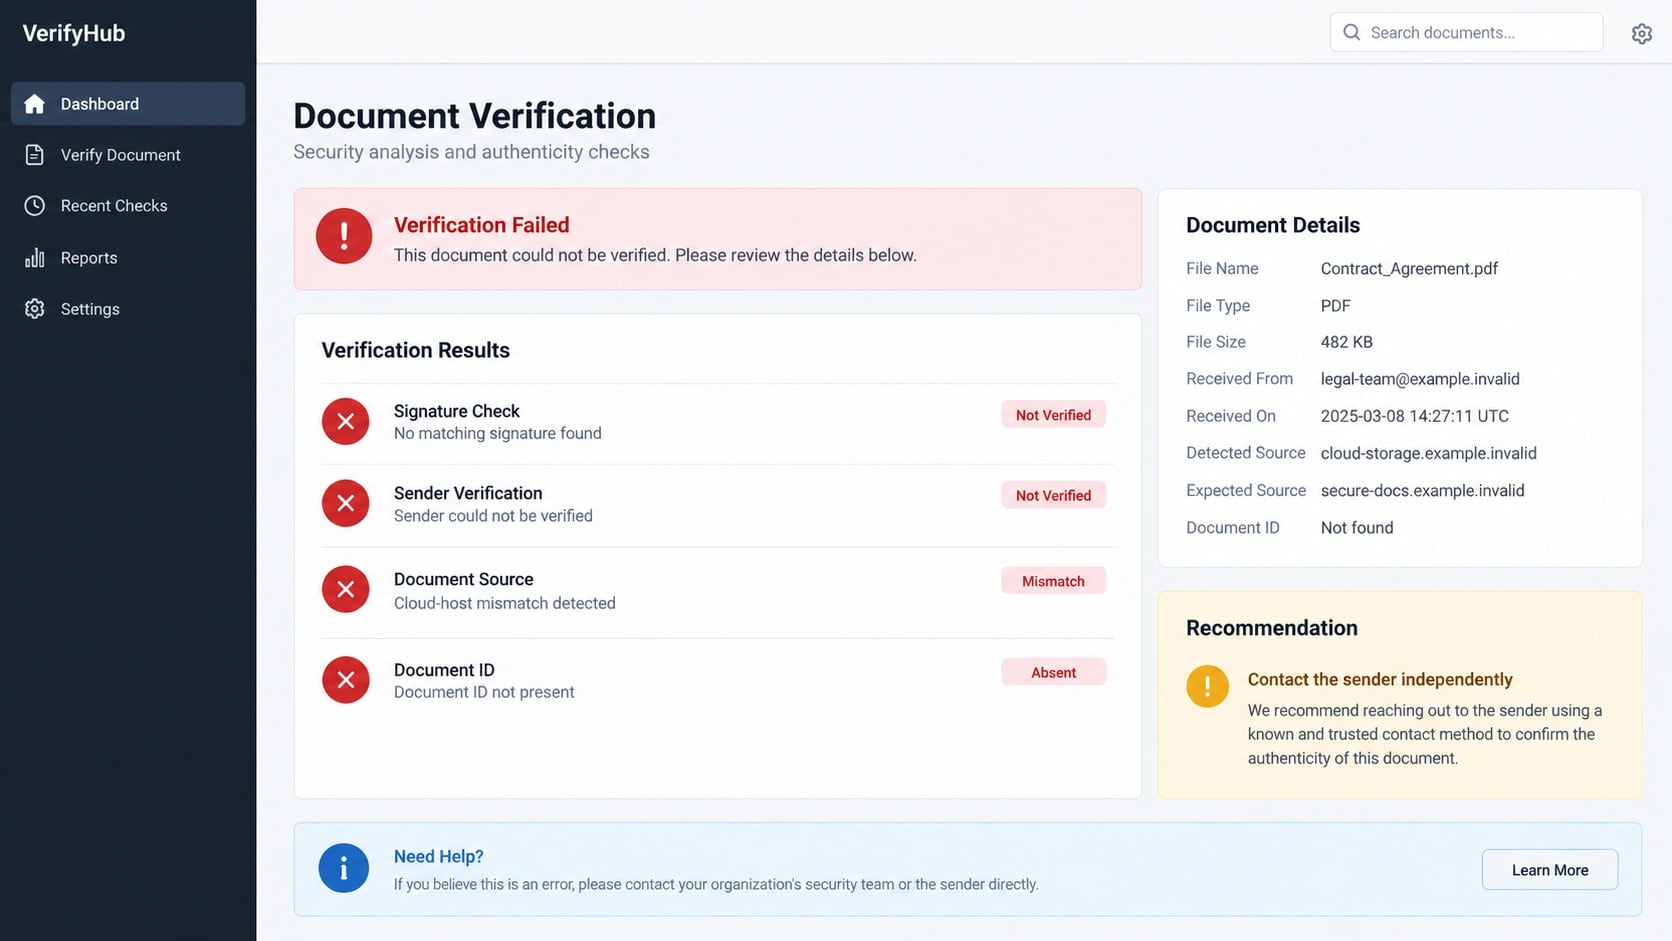Click the Recent Checks clock icon
1672x941 pixels.
click(x=35, y=206)
